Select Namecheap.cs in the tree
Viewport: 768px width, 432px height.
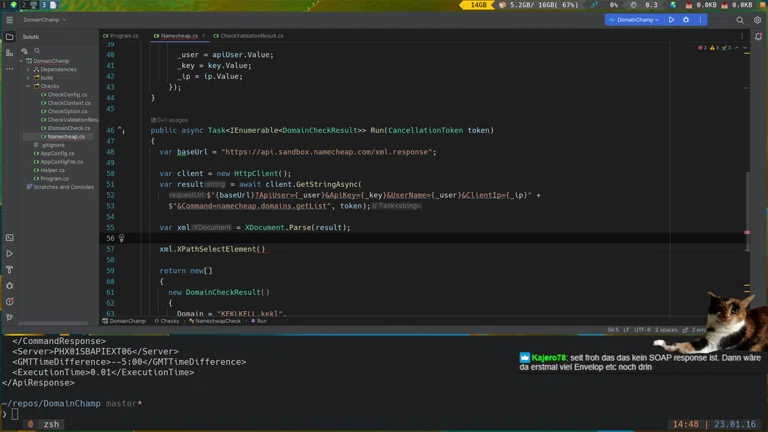[x=63, y=137]
